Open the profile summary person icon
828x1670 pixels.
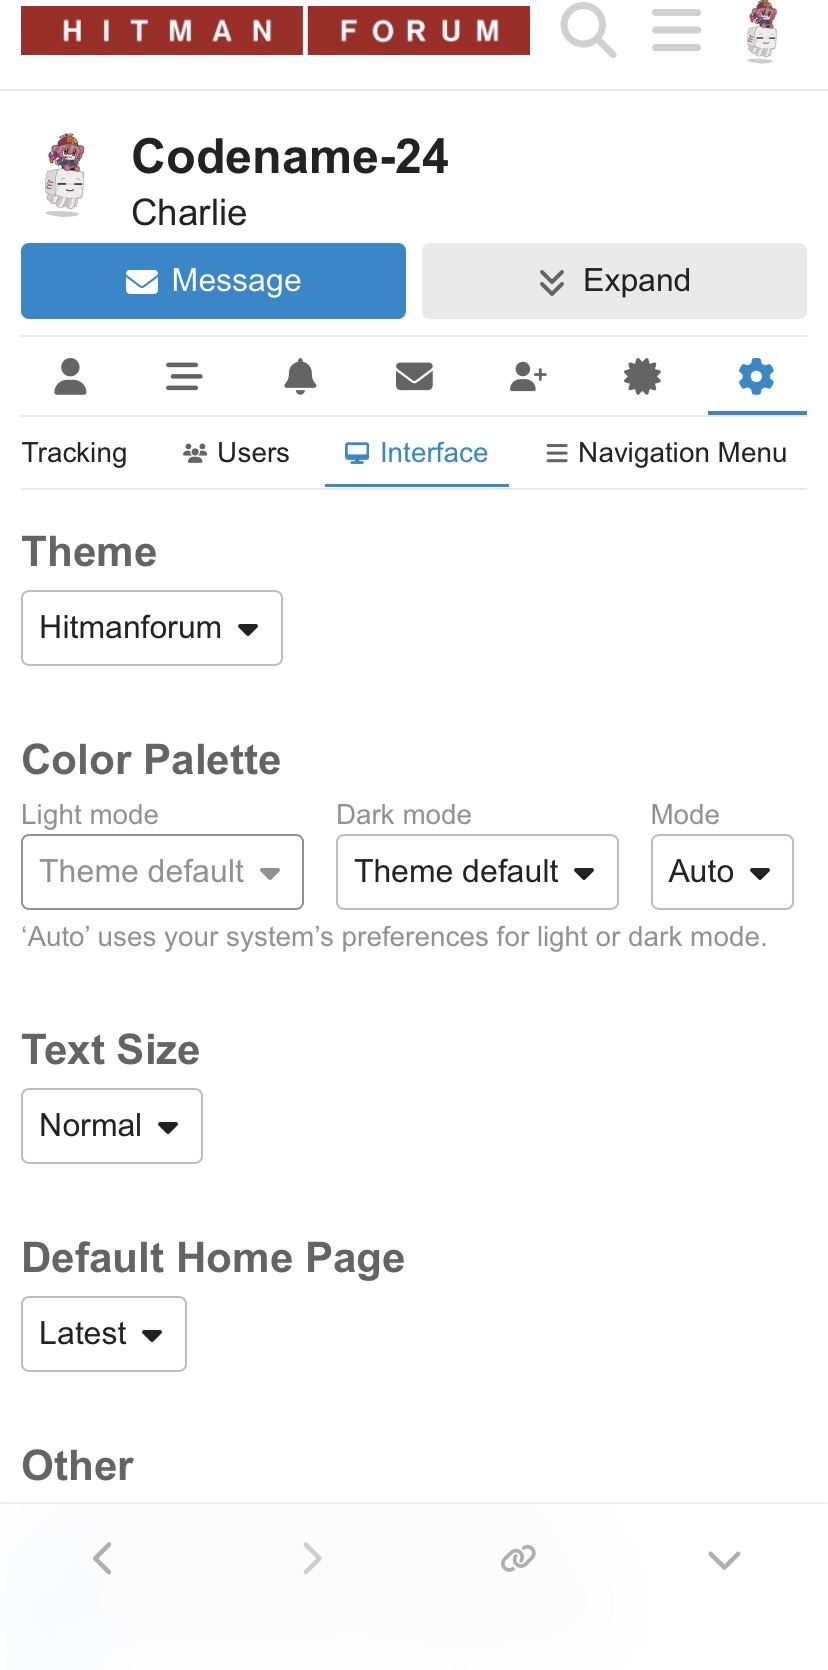click(70, 377)
